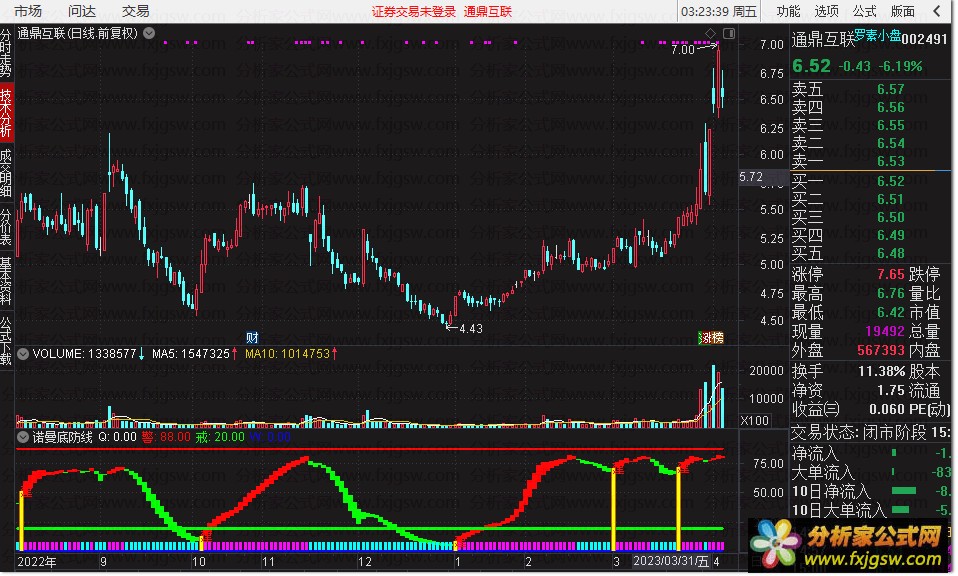This screenshot has width=958, height=576.
Task: Open the 问达 menu
Action: coord(82,11)
